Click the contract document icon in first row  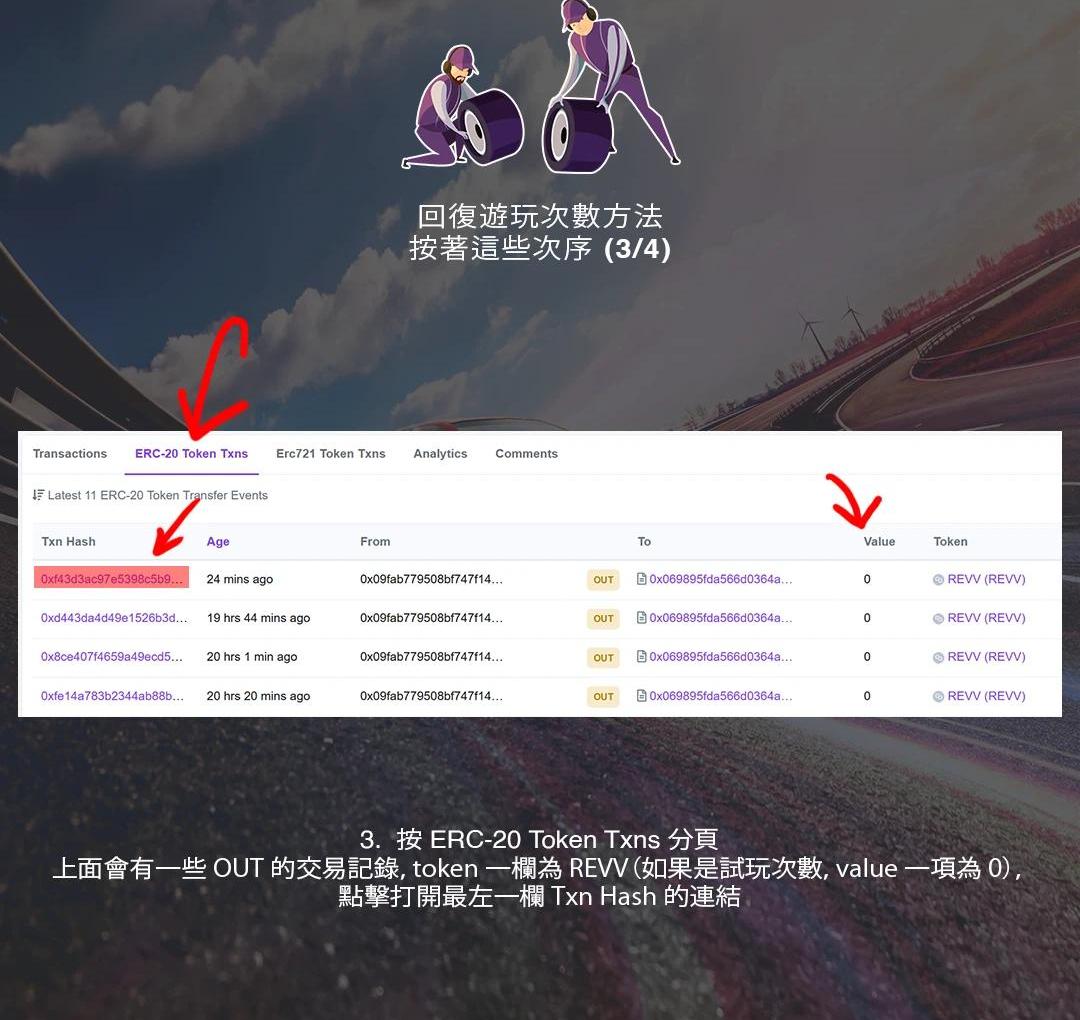click(x=641, y=579)
